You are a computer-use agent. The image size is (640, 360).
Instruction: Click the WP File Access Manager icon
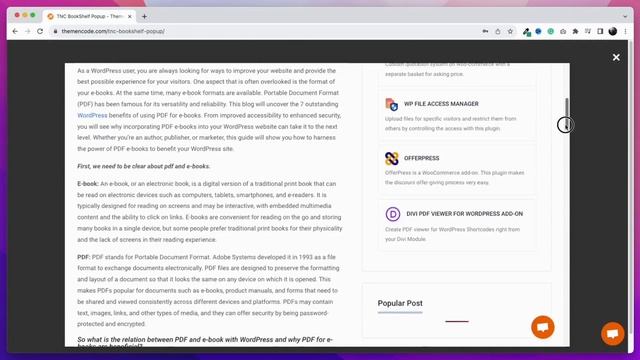point(391,104)
